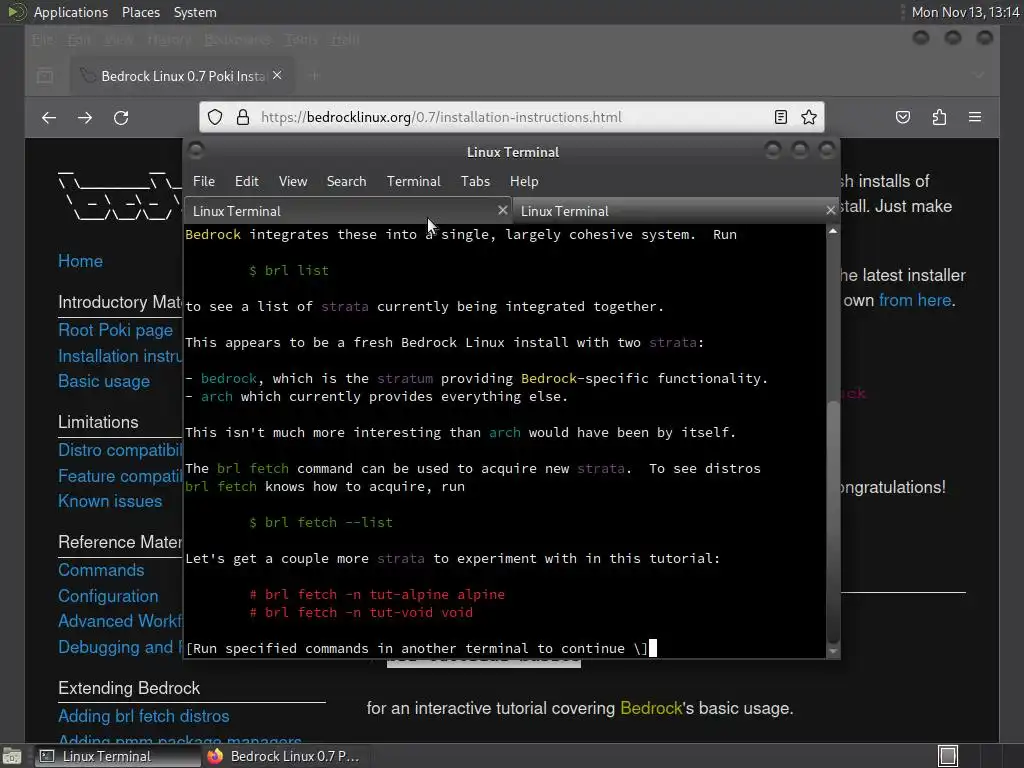1024x768 pixels.
Task: Open Basic usage link
Action: (x=104, y=381)
